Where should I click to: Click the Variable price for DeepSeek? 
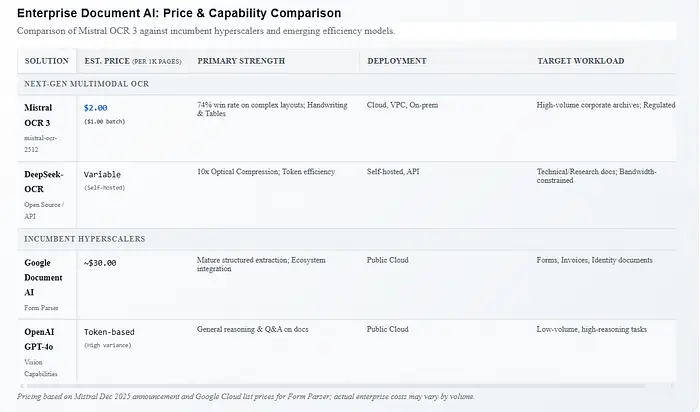pos(102,174)
